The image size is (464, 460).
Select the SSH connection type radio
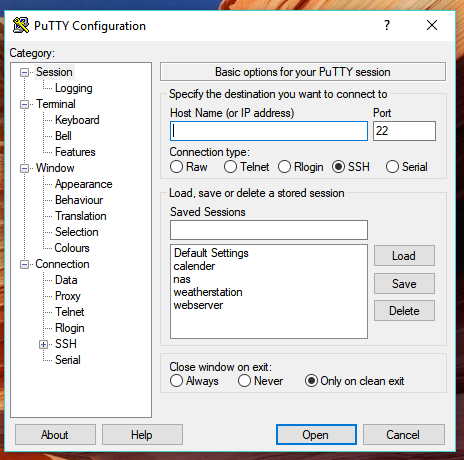point(338,167)
